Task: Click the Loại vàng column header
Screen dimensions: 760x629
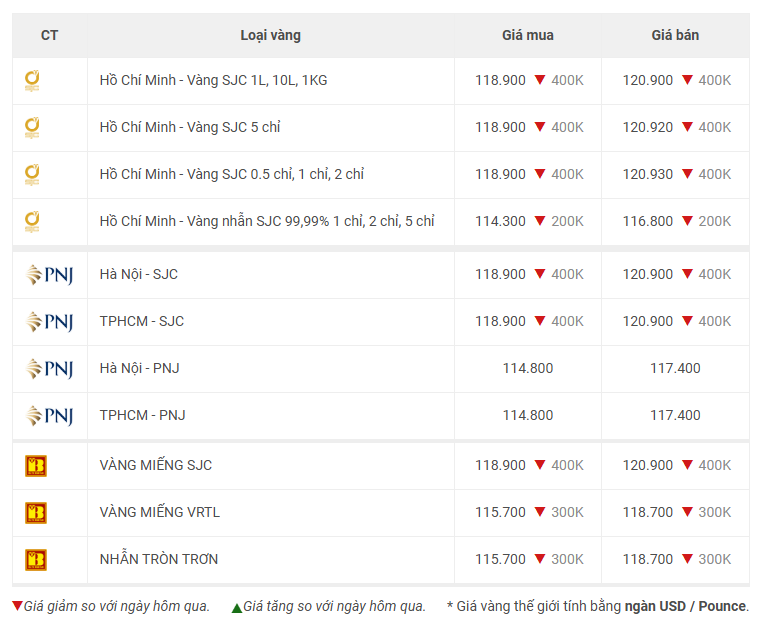Action: pyautogui.click(x=270, y=35)
